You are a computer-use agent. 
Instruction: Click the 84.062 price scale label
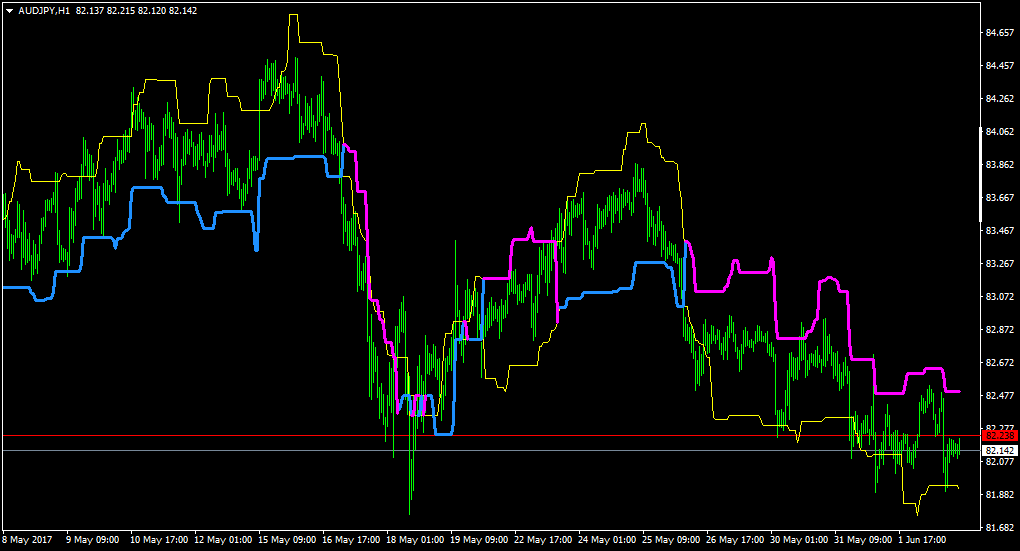click(1000, 131)
